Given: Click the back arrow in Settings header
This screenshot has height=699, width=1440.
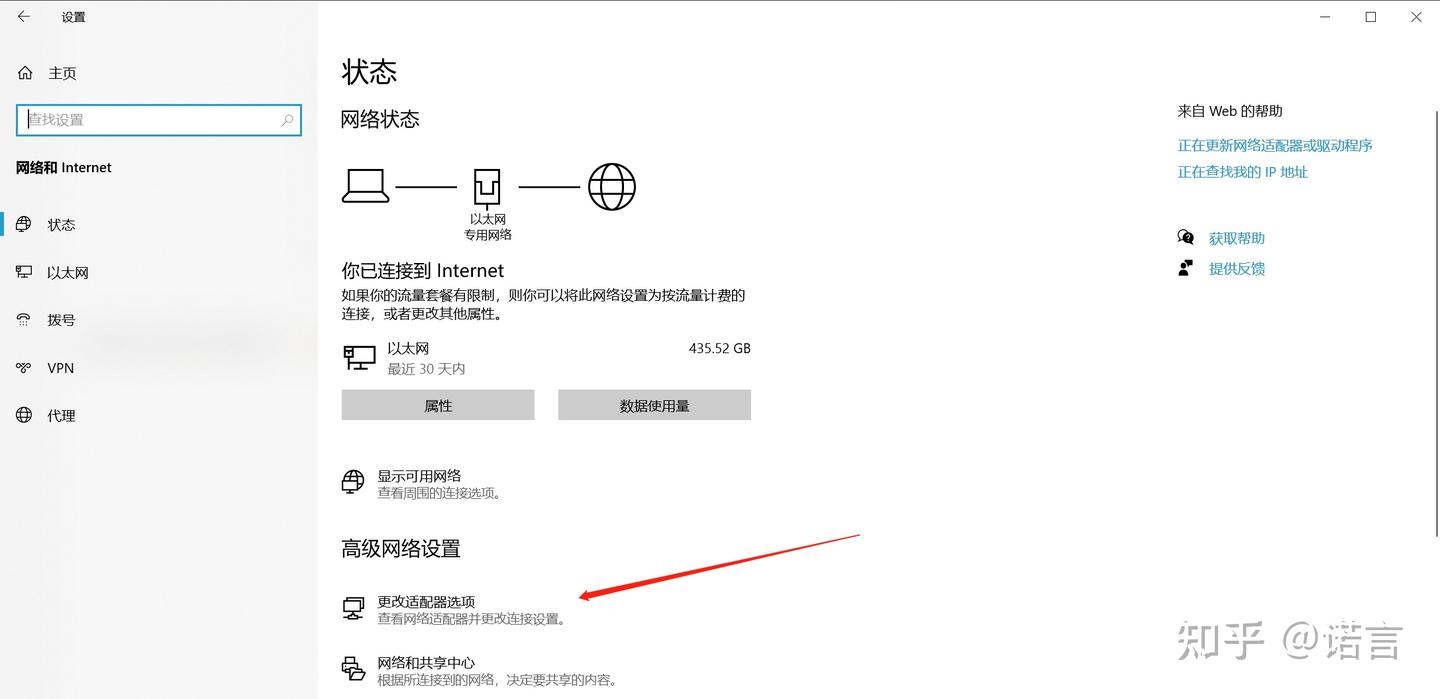Looking at the screenshot, I should pyautogui.click(x=24, y=17).
